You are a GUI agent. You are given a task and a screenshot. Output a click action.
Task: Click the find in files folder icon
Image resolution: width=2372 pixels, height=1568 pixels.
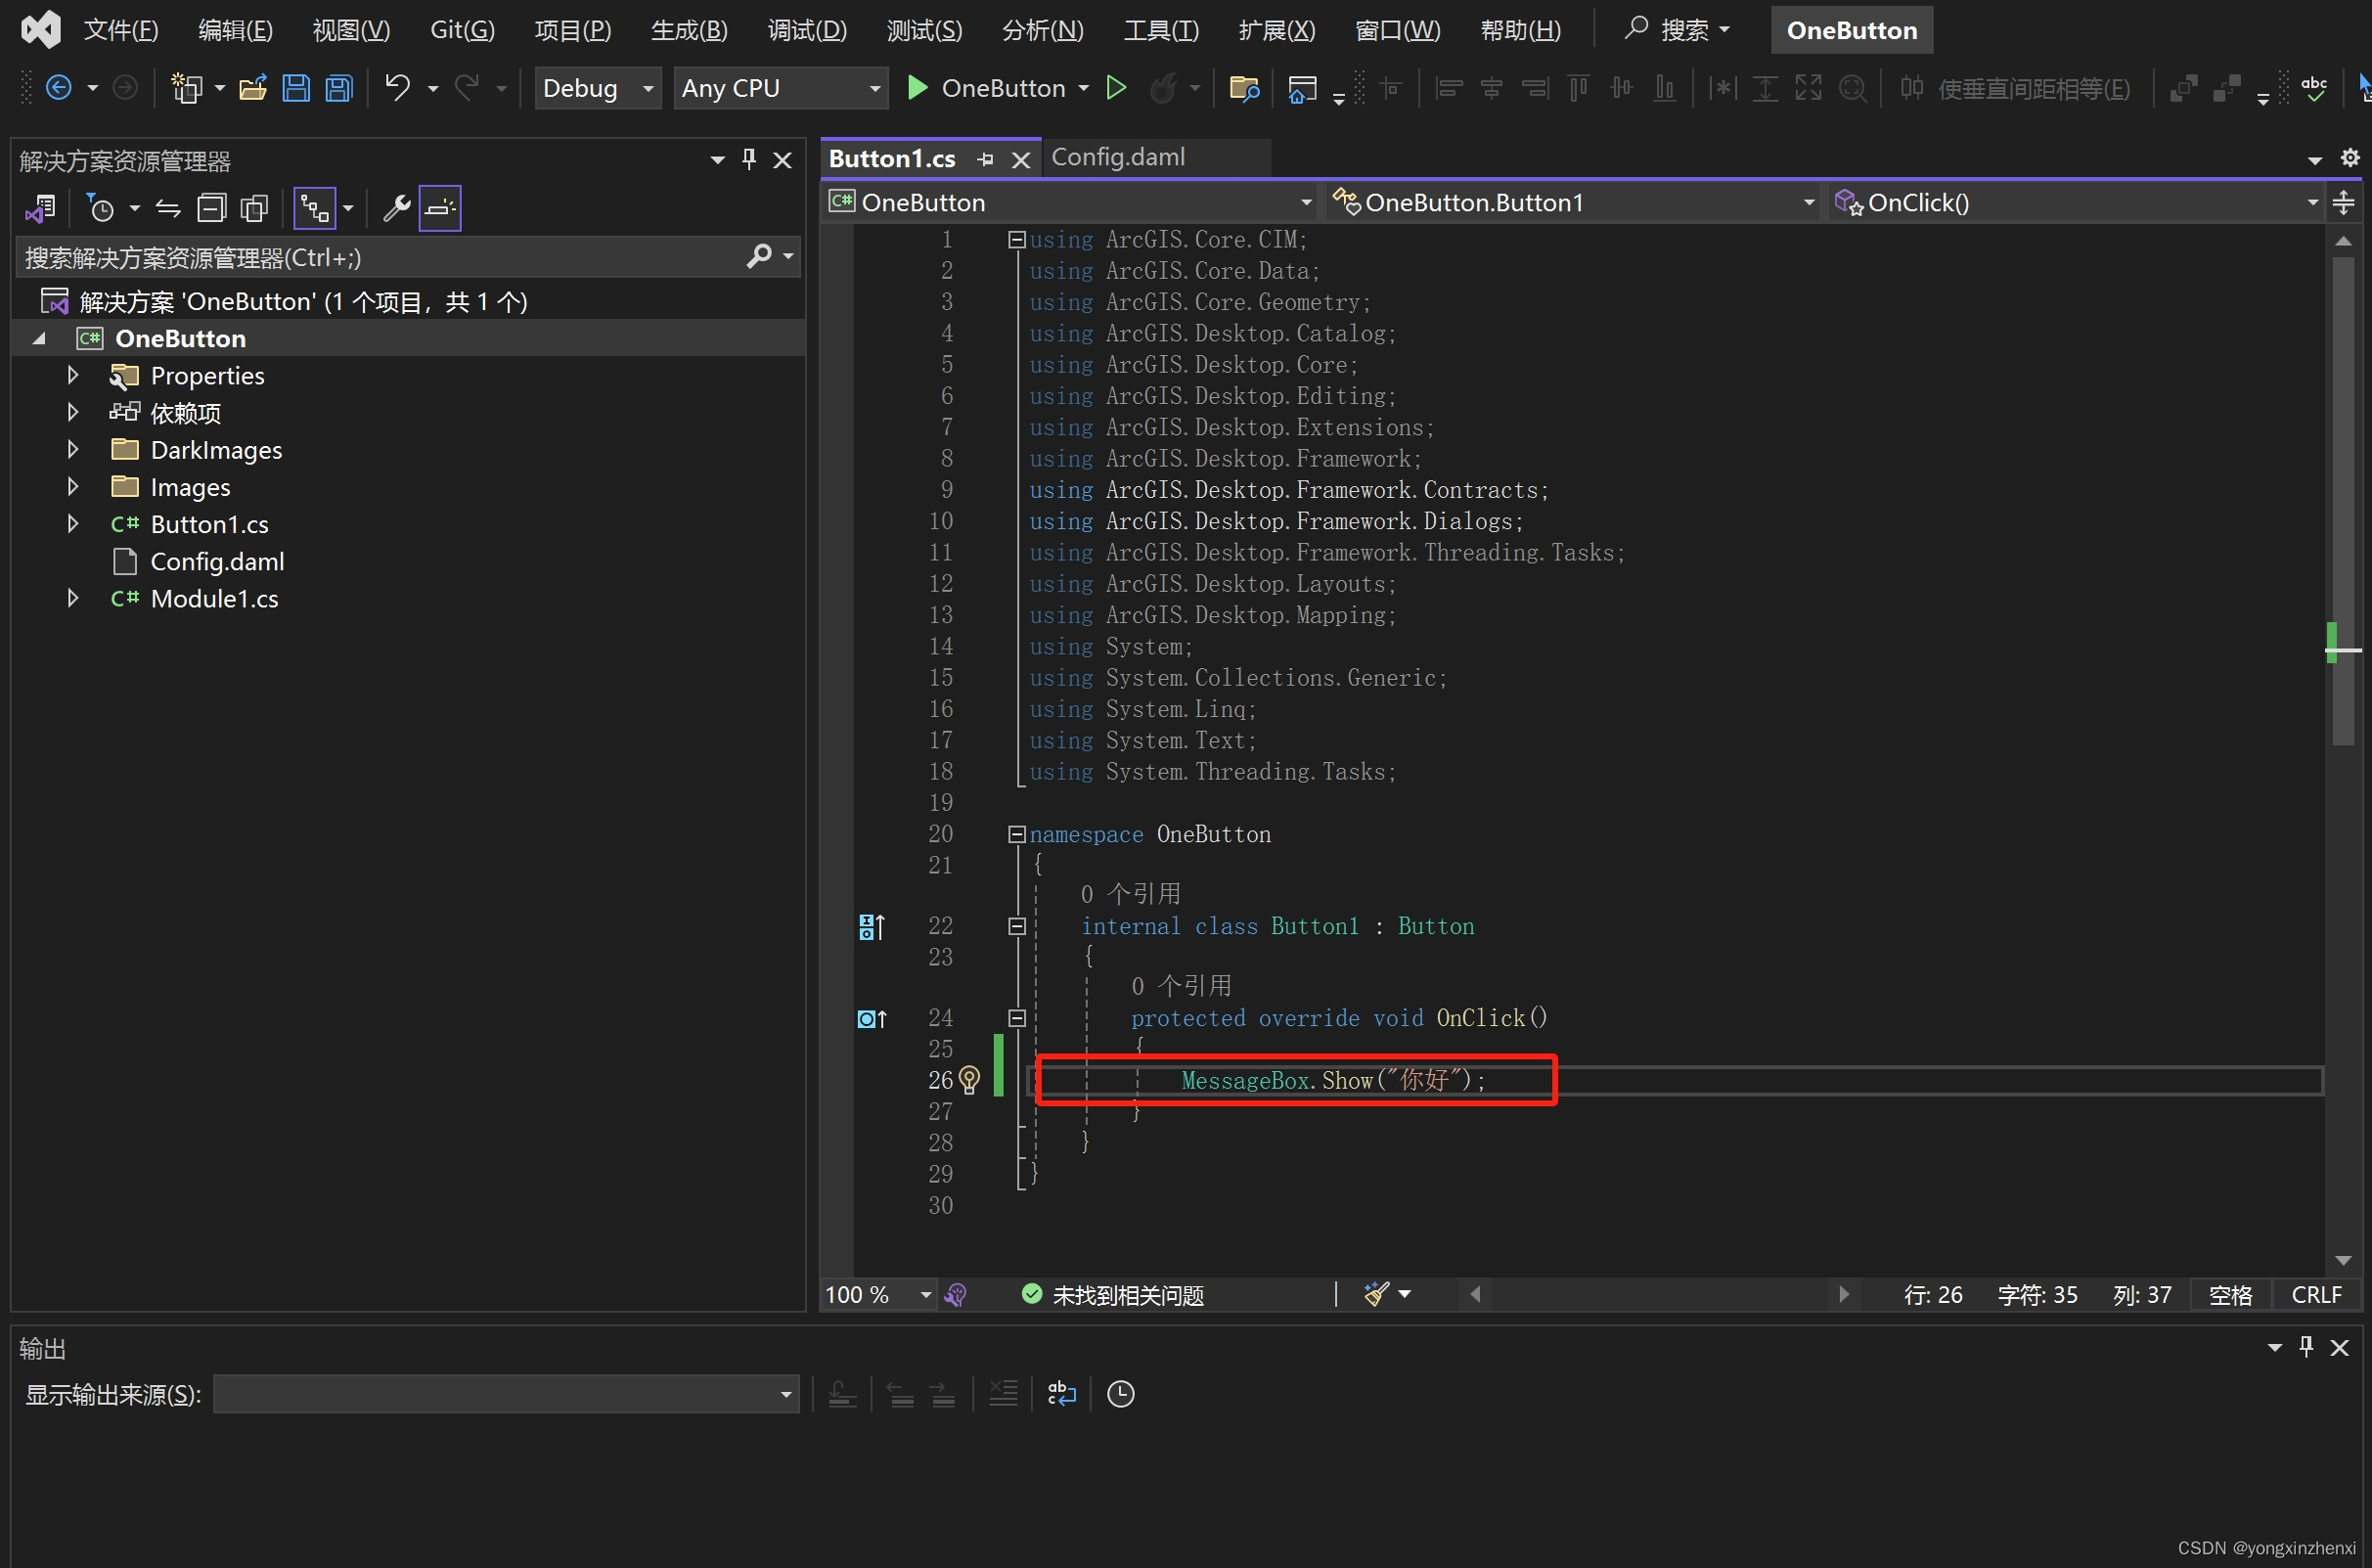[1244, 88]
